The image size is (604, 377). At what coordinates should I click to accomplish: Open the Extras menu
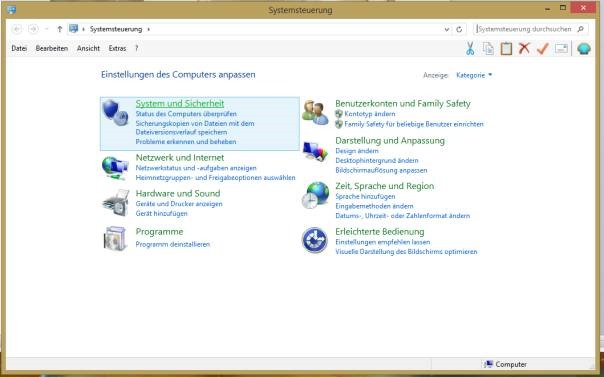(117, 49)
